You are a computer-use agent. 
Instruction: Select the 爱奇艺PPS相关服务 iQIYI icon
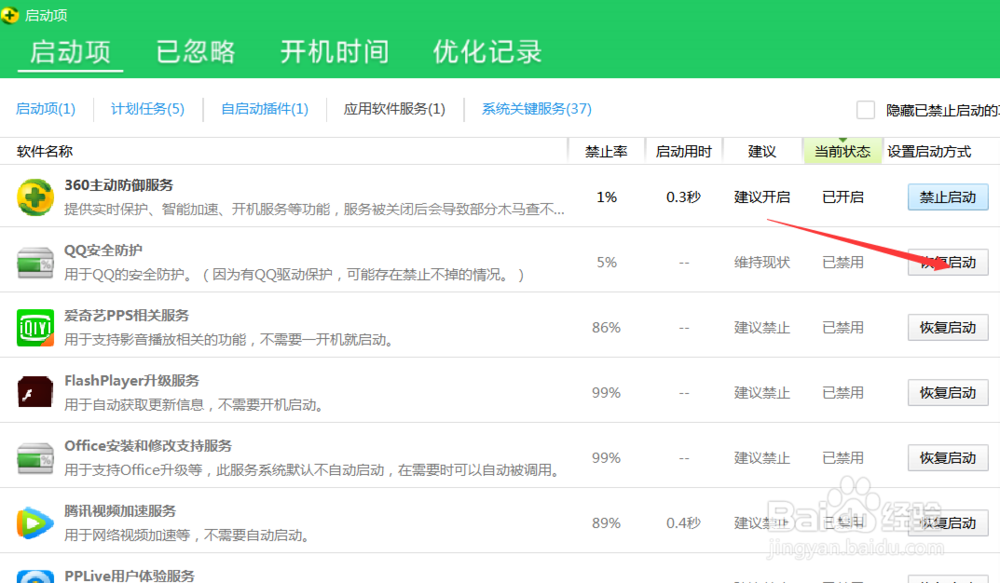(x=35, y=327)
